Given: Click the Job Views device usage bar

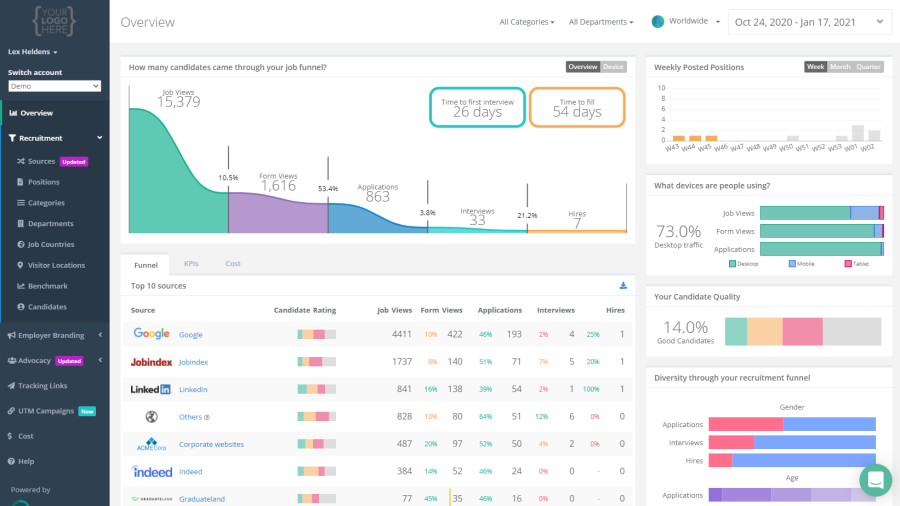Looking at the screenshot, I should 822,213.
